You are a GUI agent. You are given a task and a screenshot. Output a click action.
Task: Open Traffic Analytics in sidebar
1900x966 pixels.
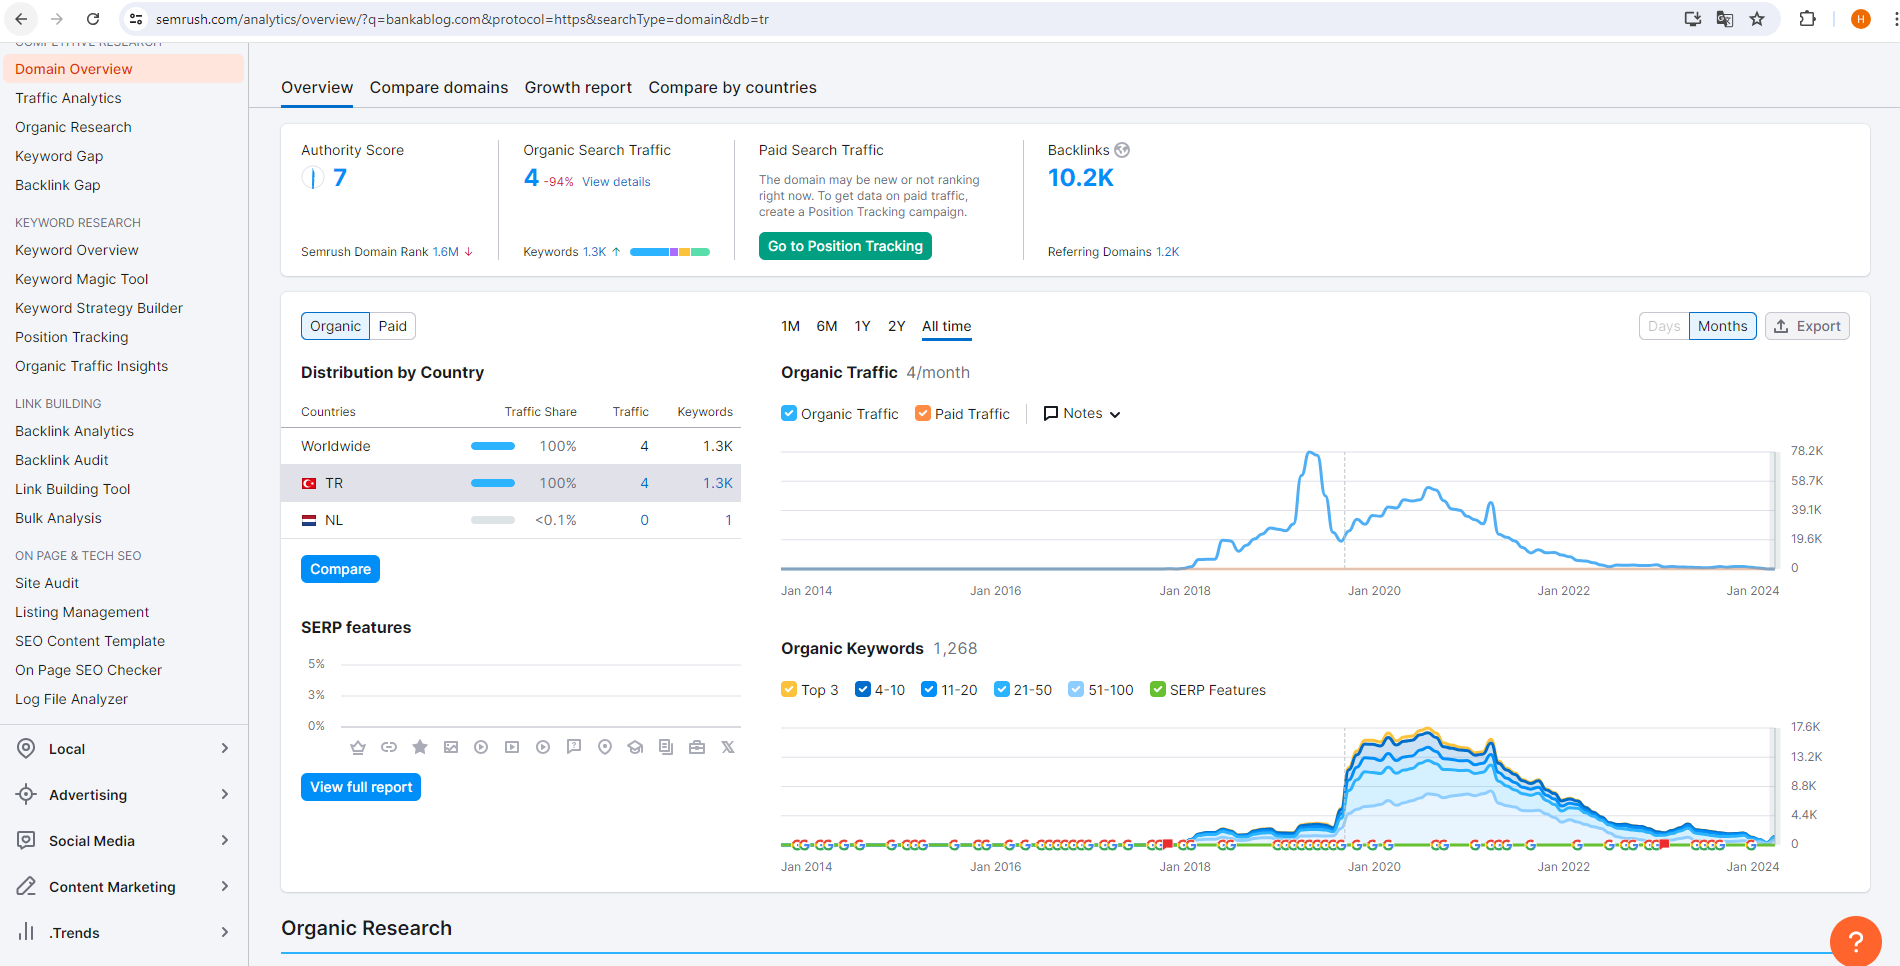(68, 98)
